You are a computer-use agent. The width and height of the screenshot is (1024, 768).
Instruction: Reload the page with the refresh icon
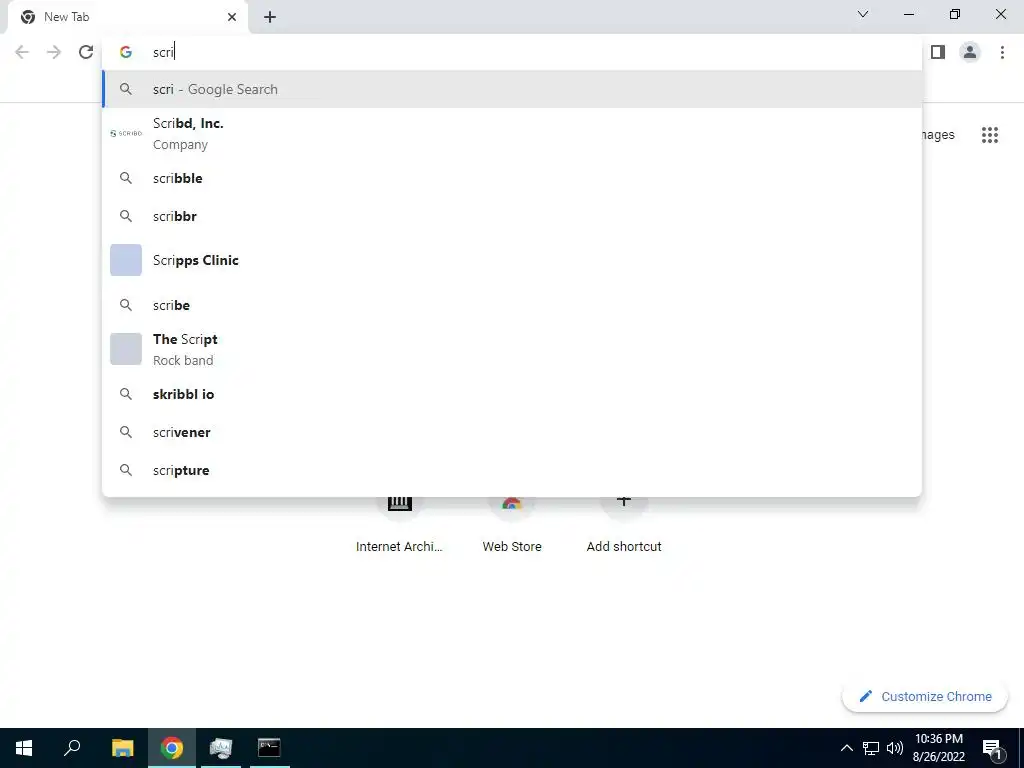pyautogui.click(x=86, y=52)
